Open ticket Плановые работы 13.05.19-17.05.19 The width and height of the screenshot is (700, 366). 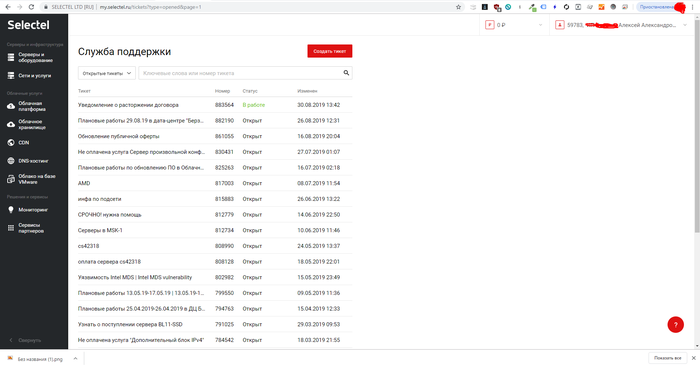coord(141,293)
